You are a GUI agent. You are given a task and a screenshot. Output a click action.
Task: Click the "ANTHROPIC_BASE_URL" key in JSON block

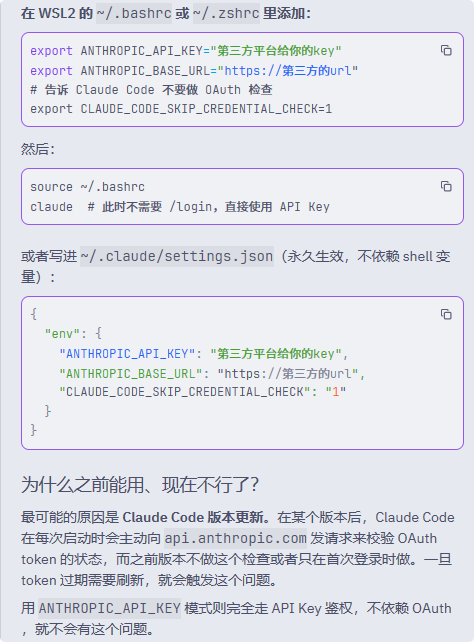[x=131, y=373]
